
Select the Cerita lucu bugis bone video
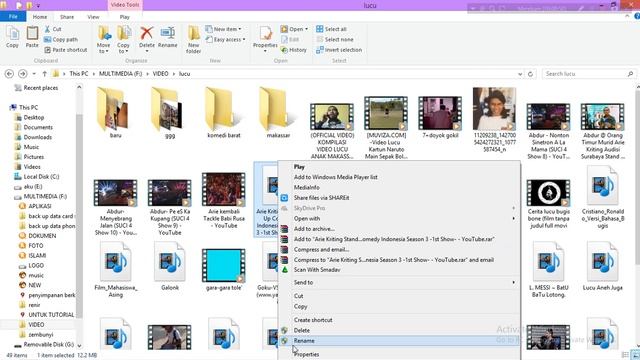(548, 204)
